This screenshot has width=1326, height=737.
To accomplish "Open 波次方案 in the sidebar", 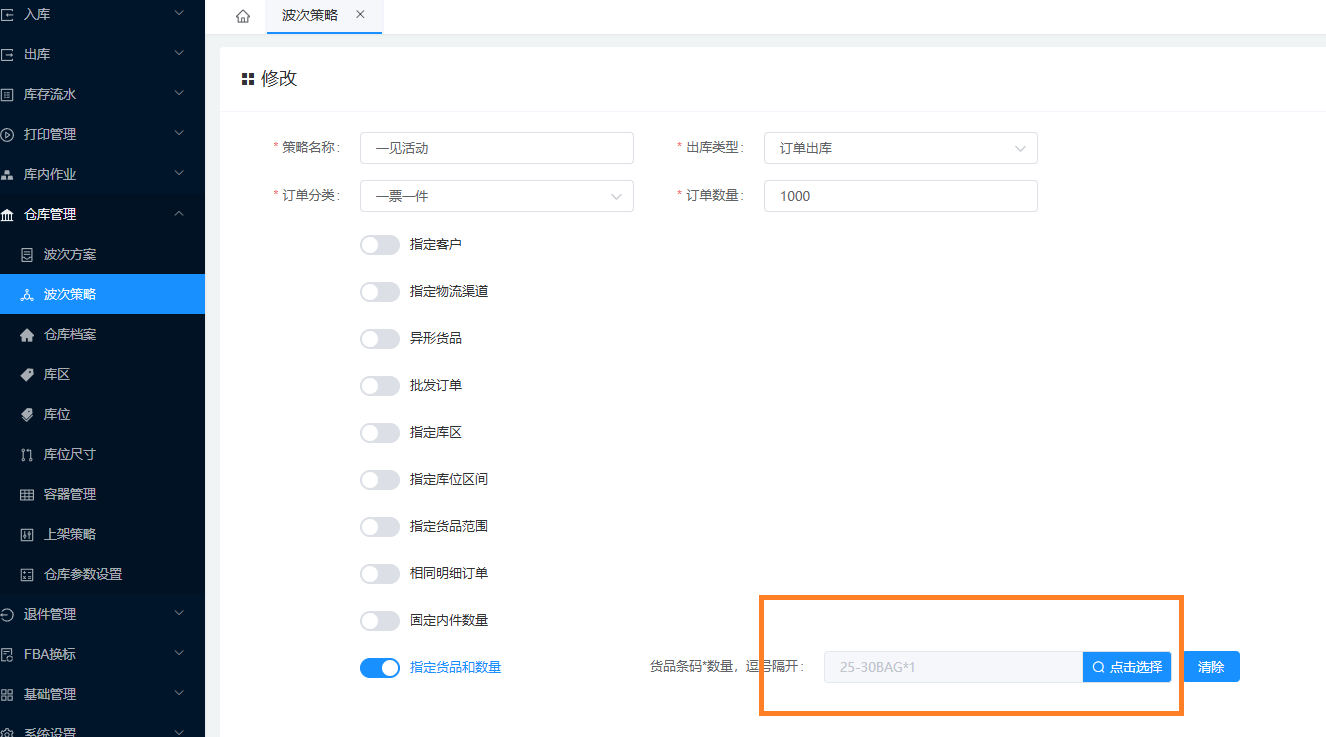I will tap(70, 254).
